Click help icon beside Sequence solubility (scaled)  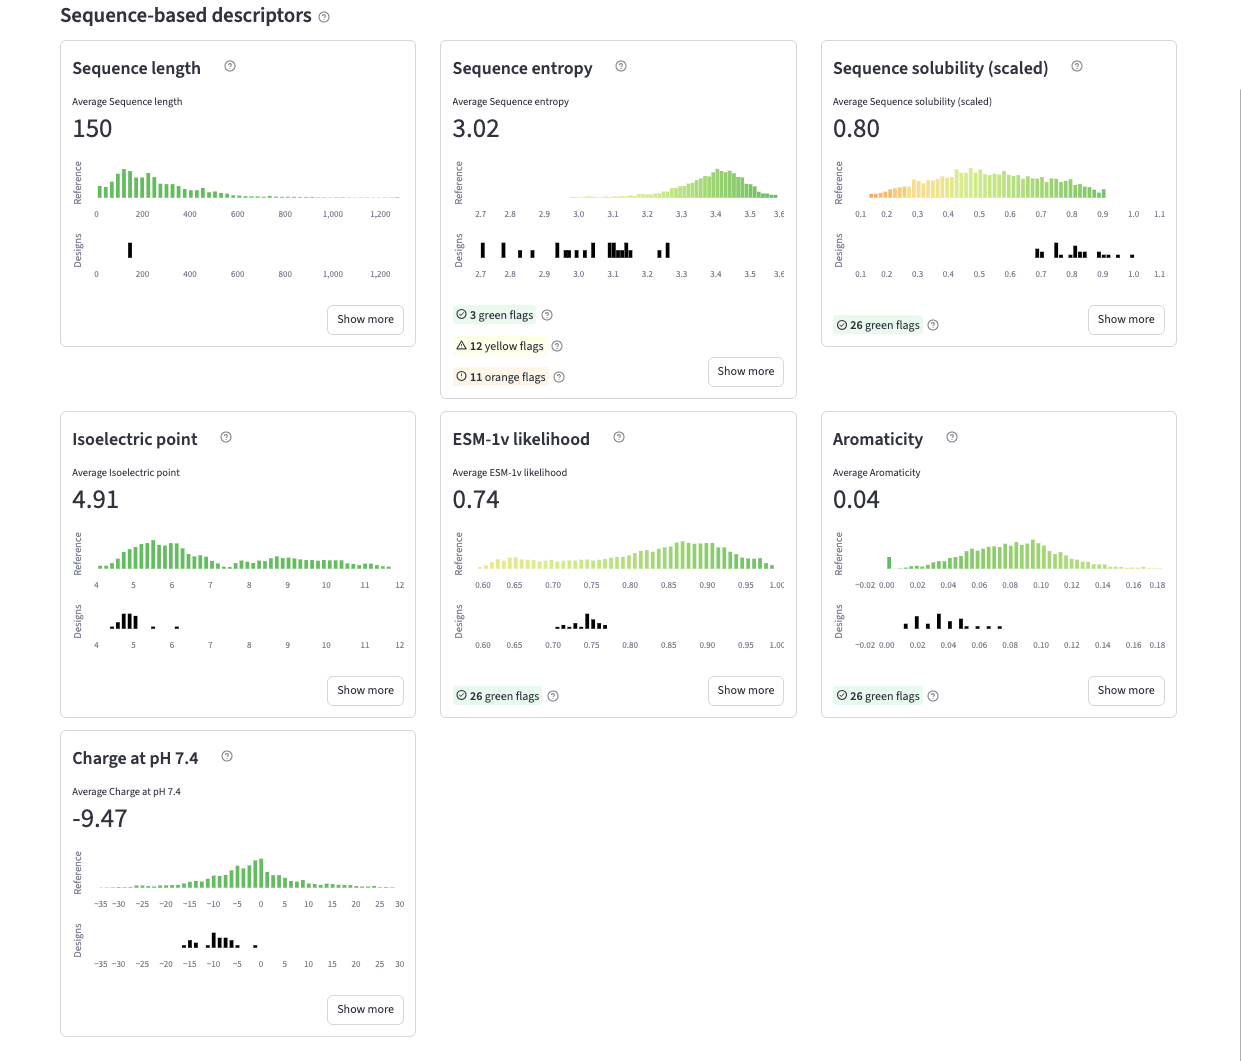point(1077,66)
